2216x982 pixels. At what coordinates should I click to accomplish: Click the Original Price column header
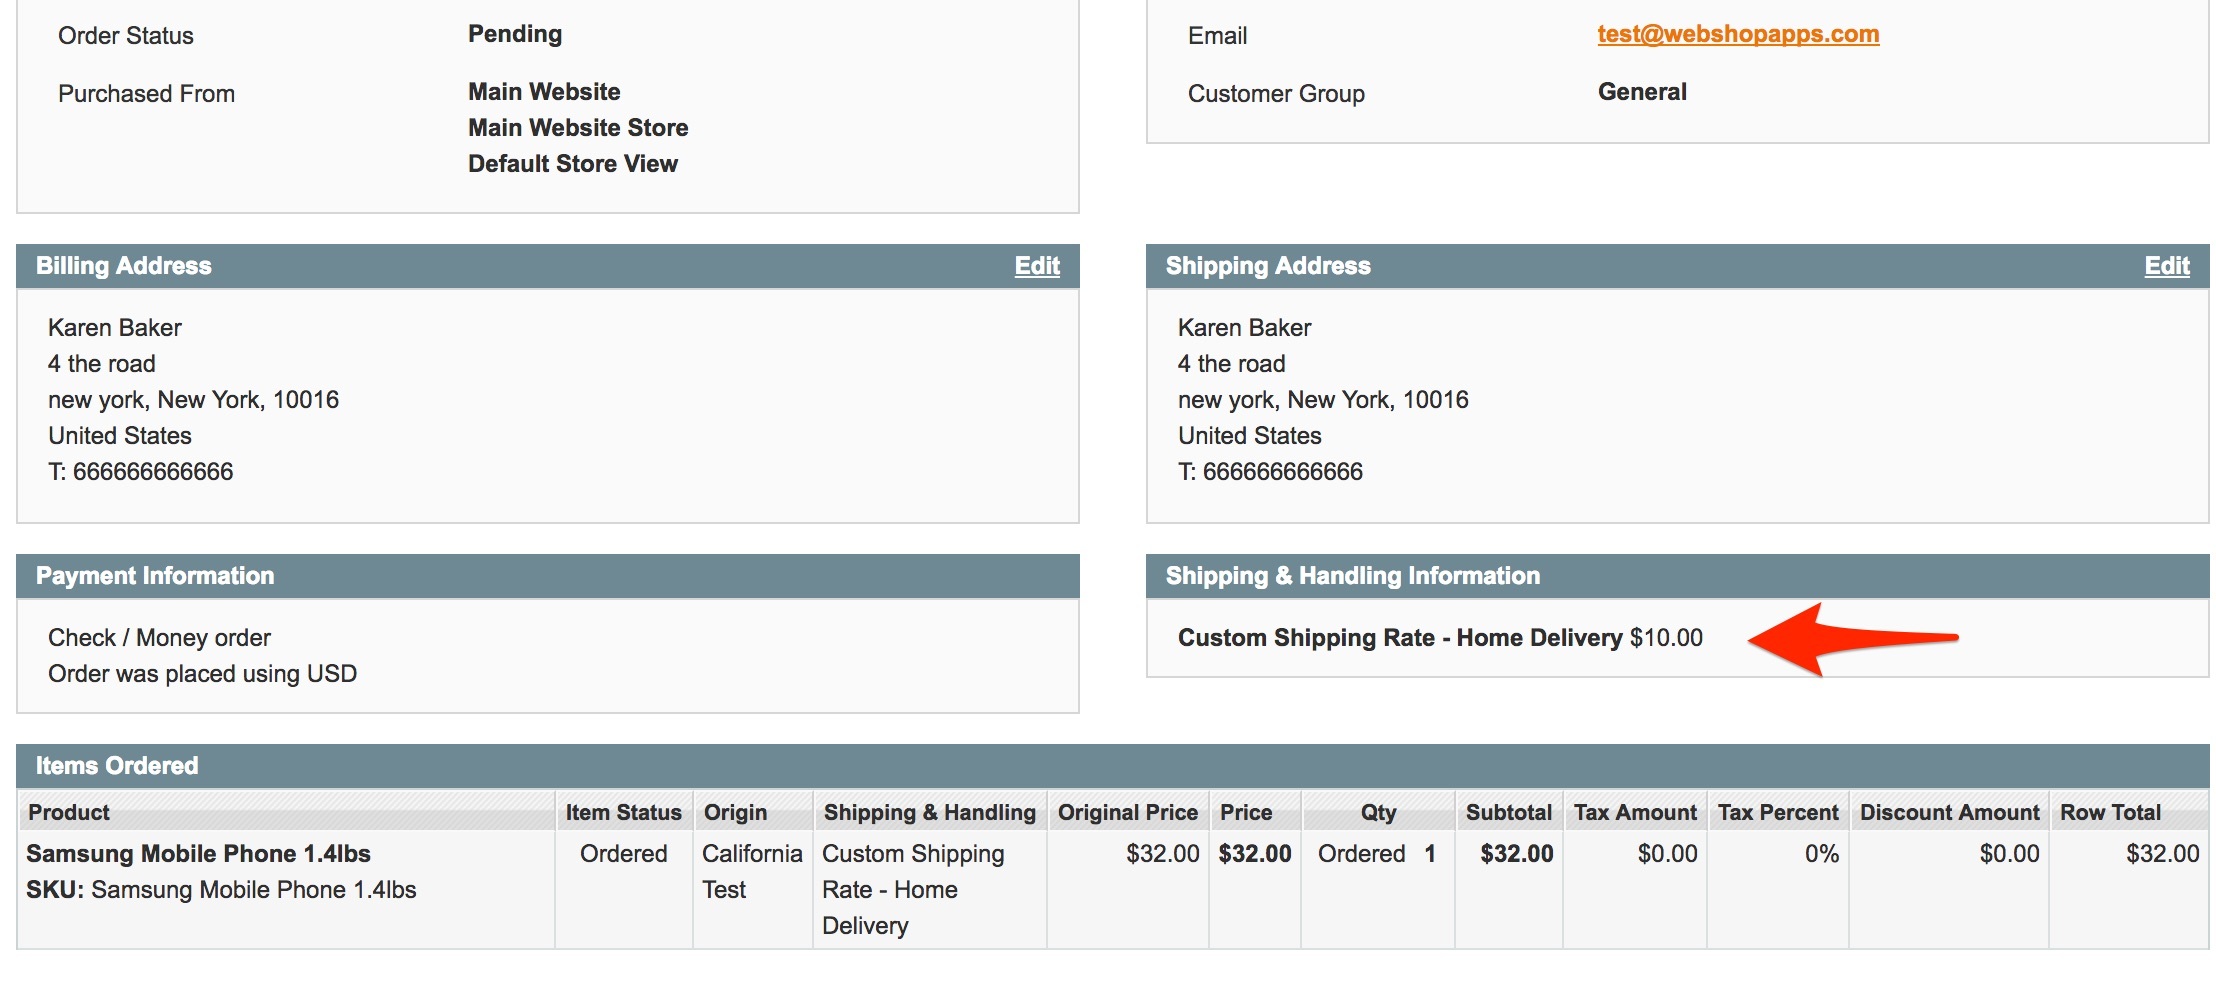(1127, 812)
